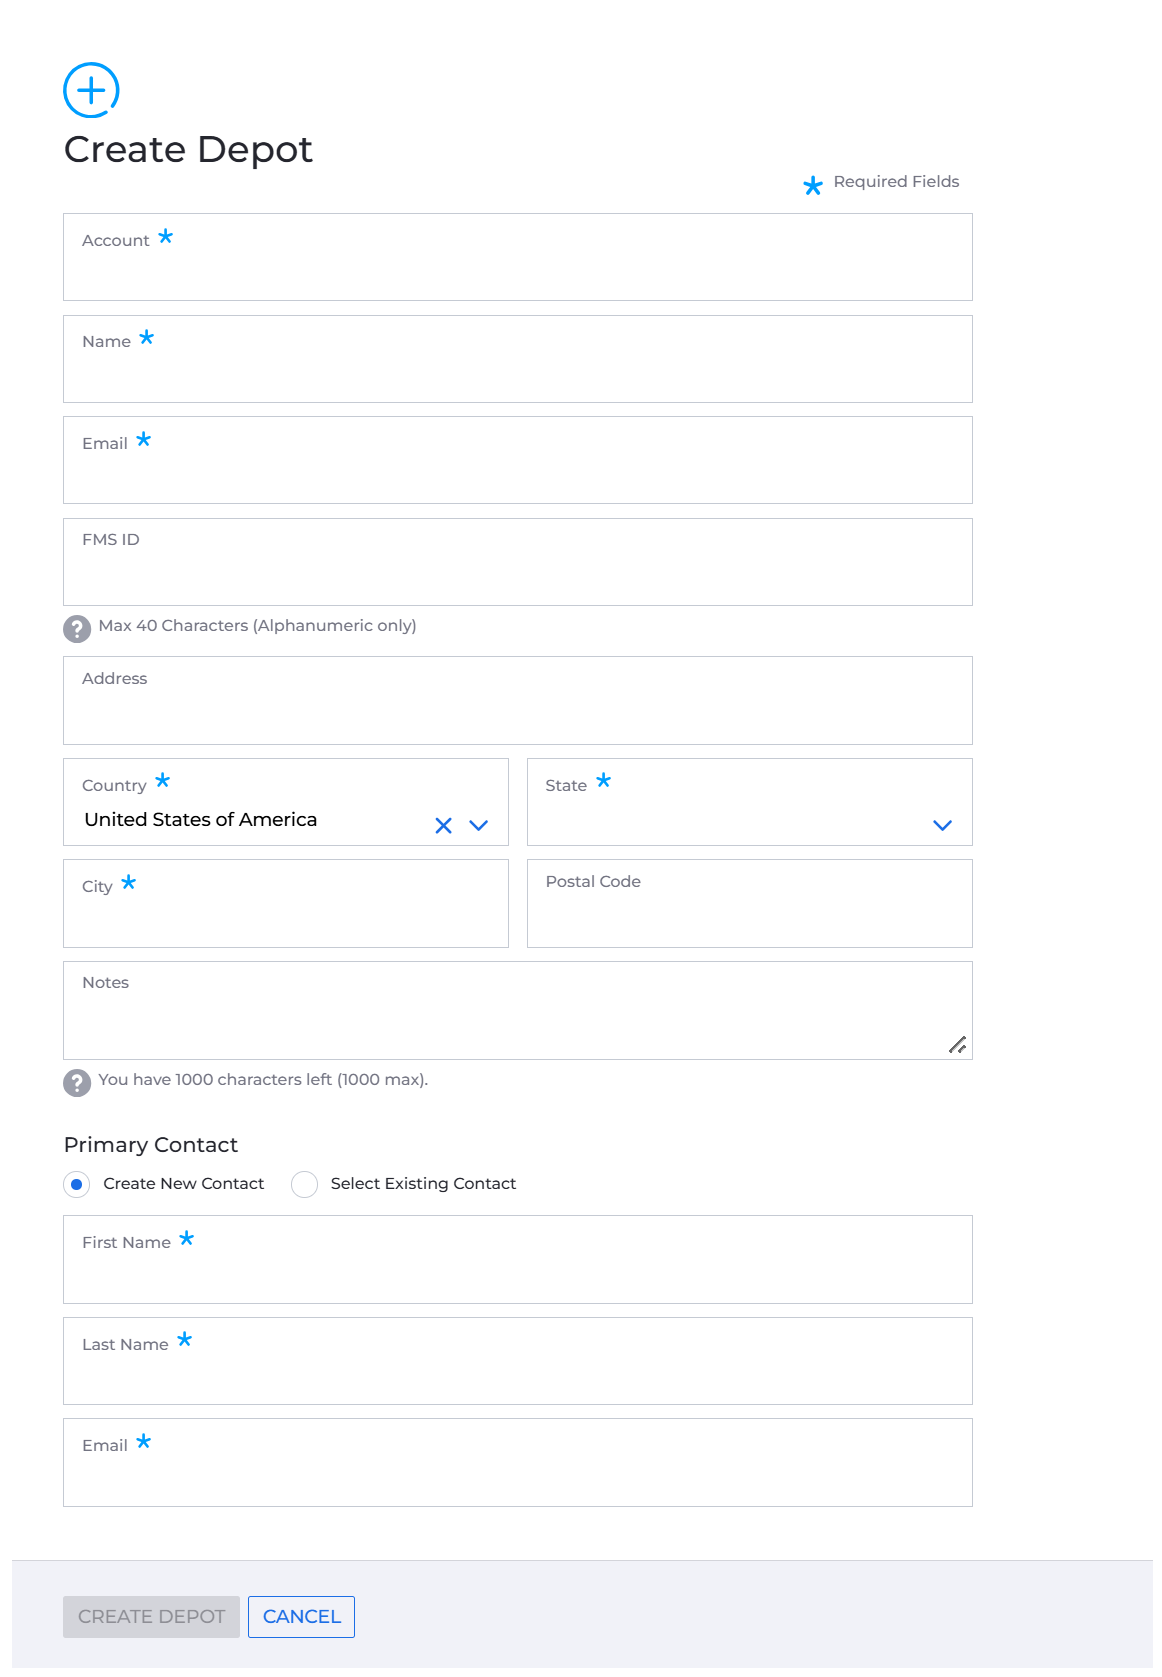Click the 'You have 1000 characters left' text
Image resolution: width=1162 pixels, height=1677 pixels.
point(263,1080)
